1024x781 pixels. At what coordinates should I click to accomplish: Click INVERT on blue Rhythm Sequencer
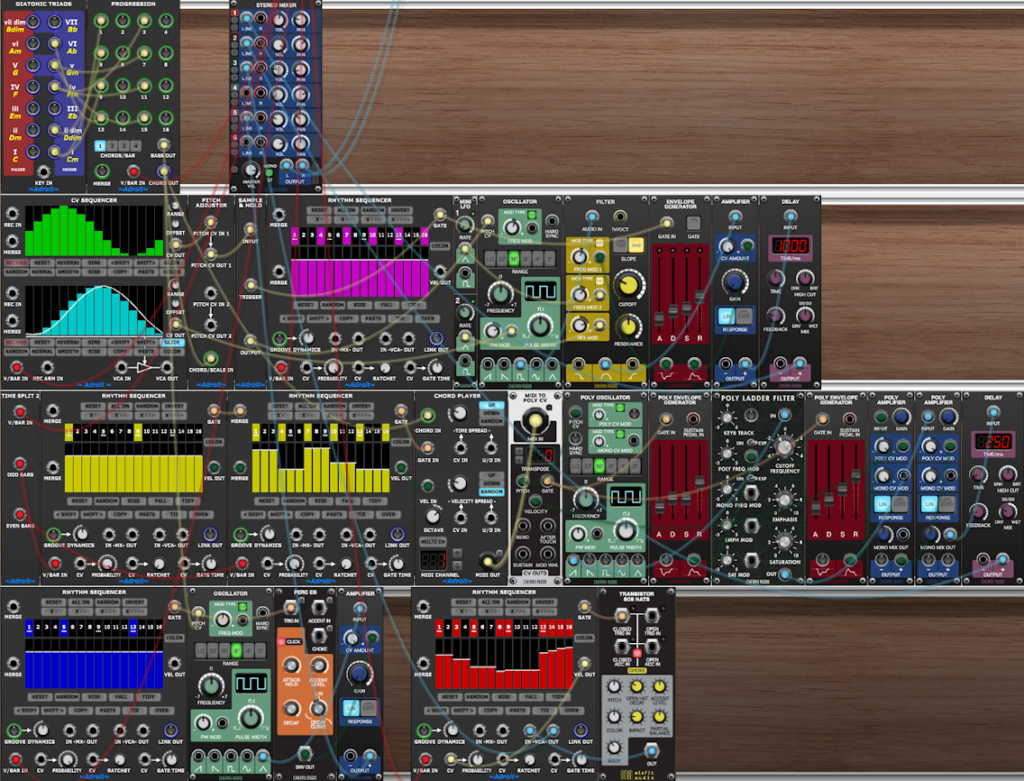pyautogui.click(x=135, y=602)
